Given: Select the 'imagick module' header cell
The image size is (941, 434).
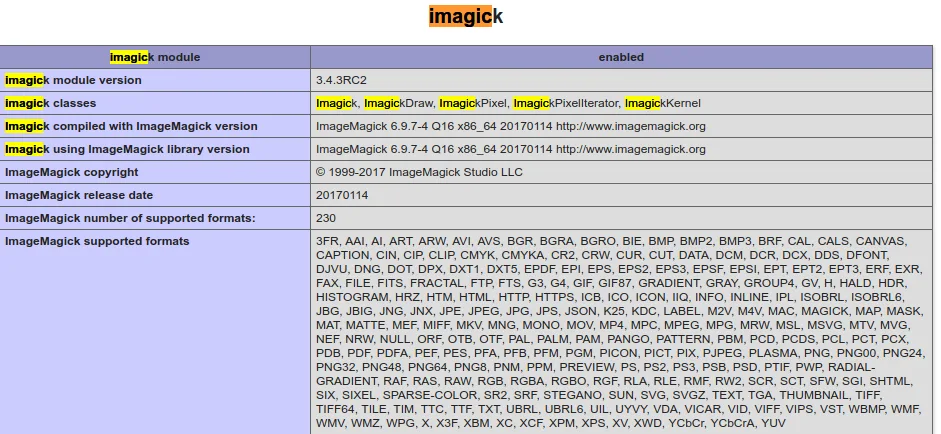Looking at the screenshot, I should point(155,57).
